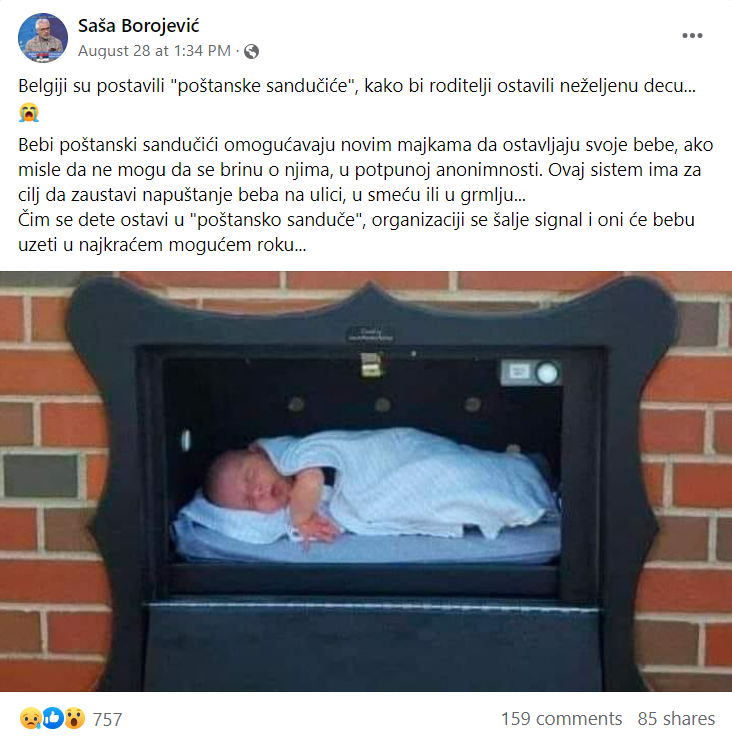Viewport: 732px width, 743px height.
Task: Open Saša Borojević's profile picture
Action: coord(43,38)
